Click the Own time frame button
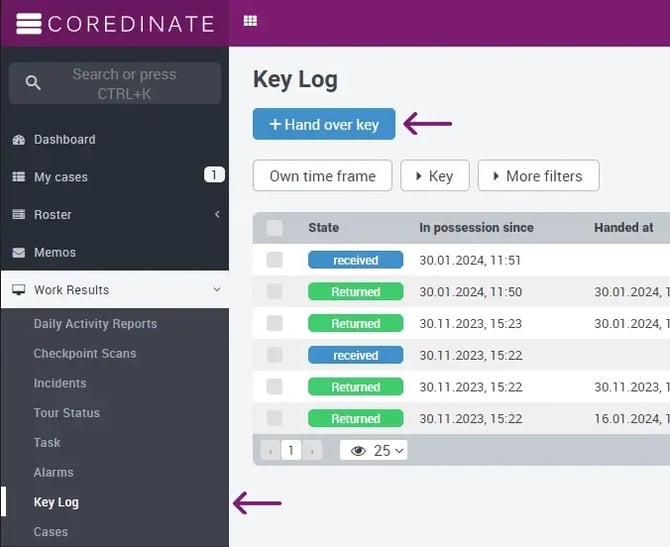The height and width of the screenshot is (547, 670). tap(322, 176)
